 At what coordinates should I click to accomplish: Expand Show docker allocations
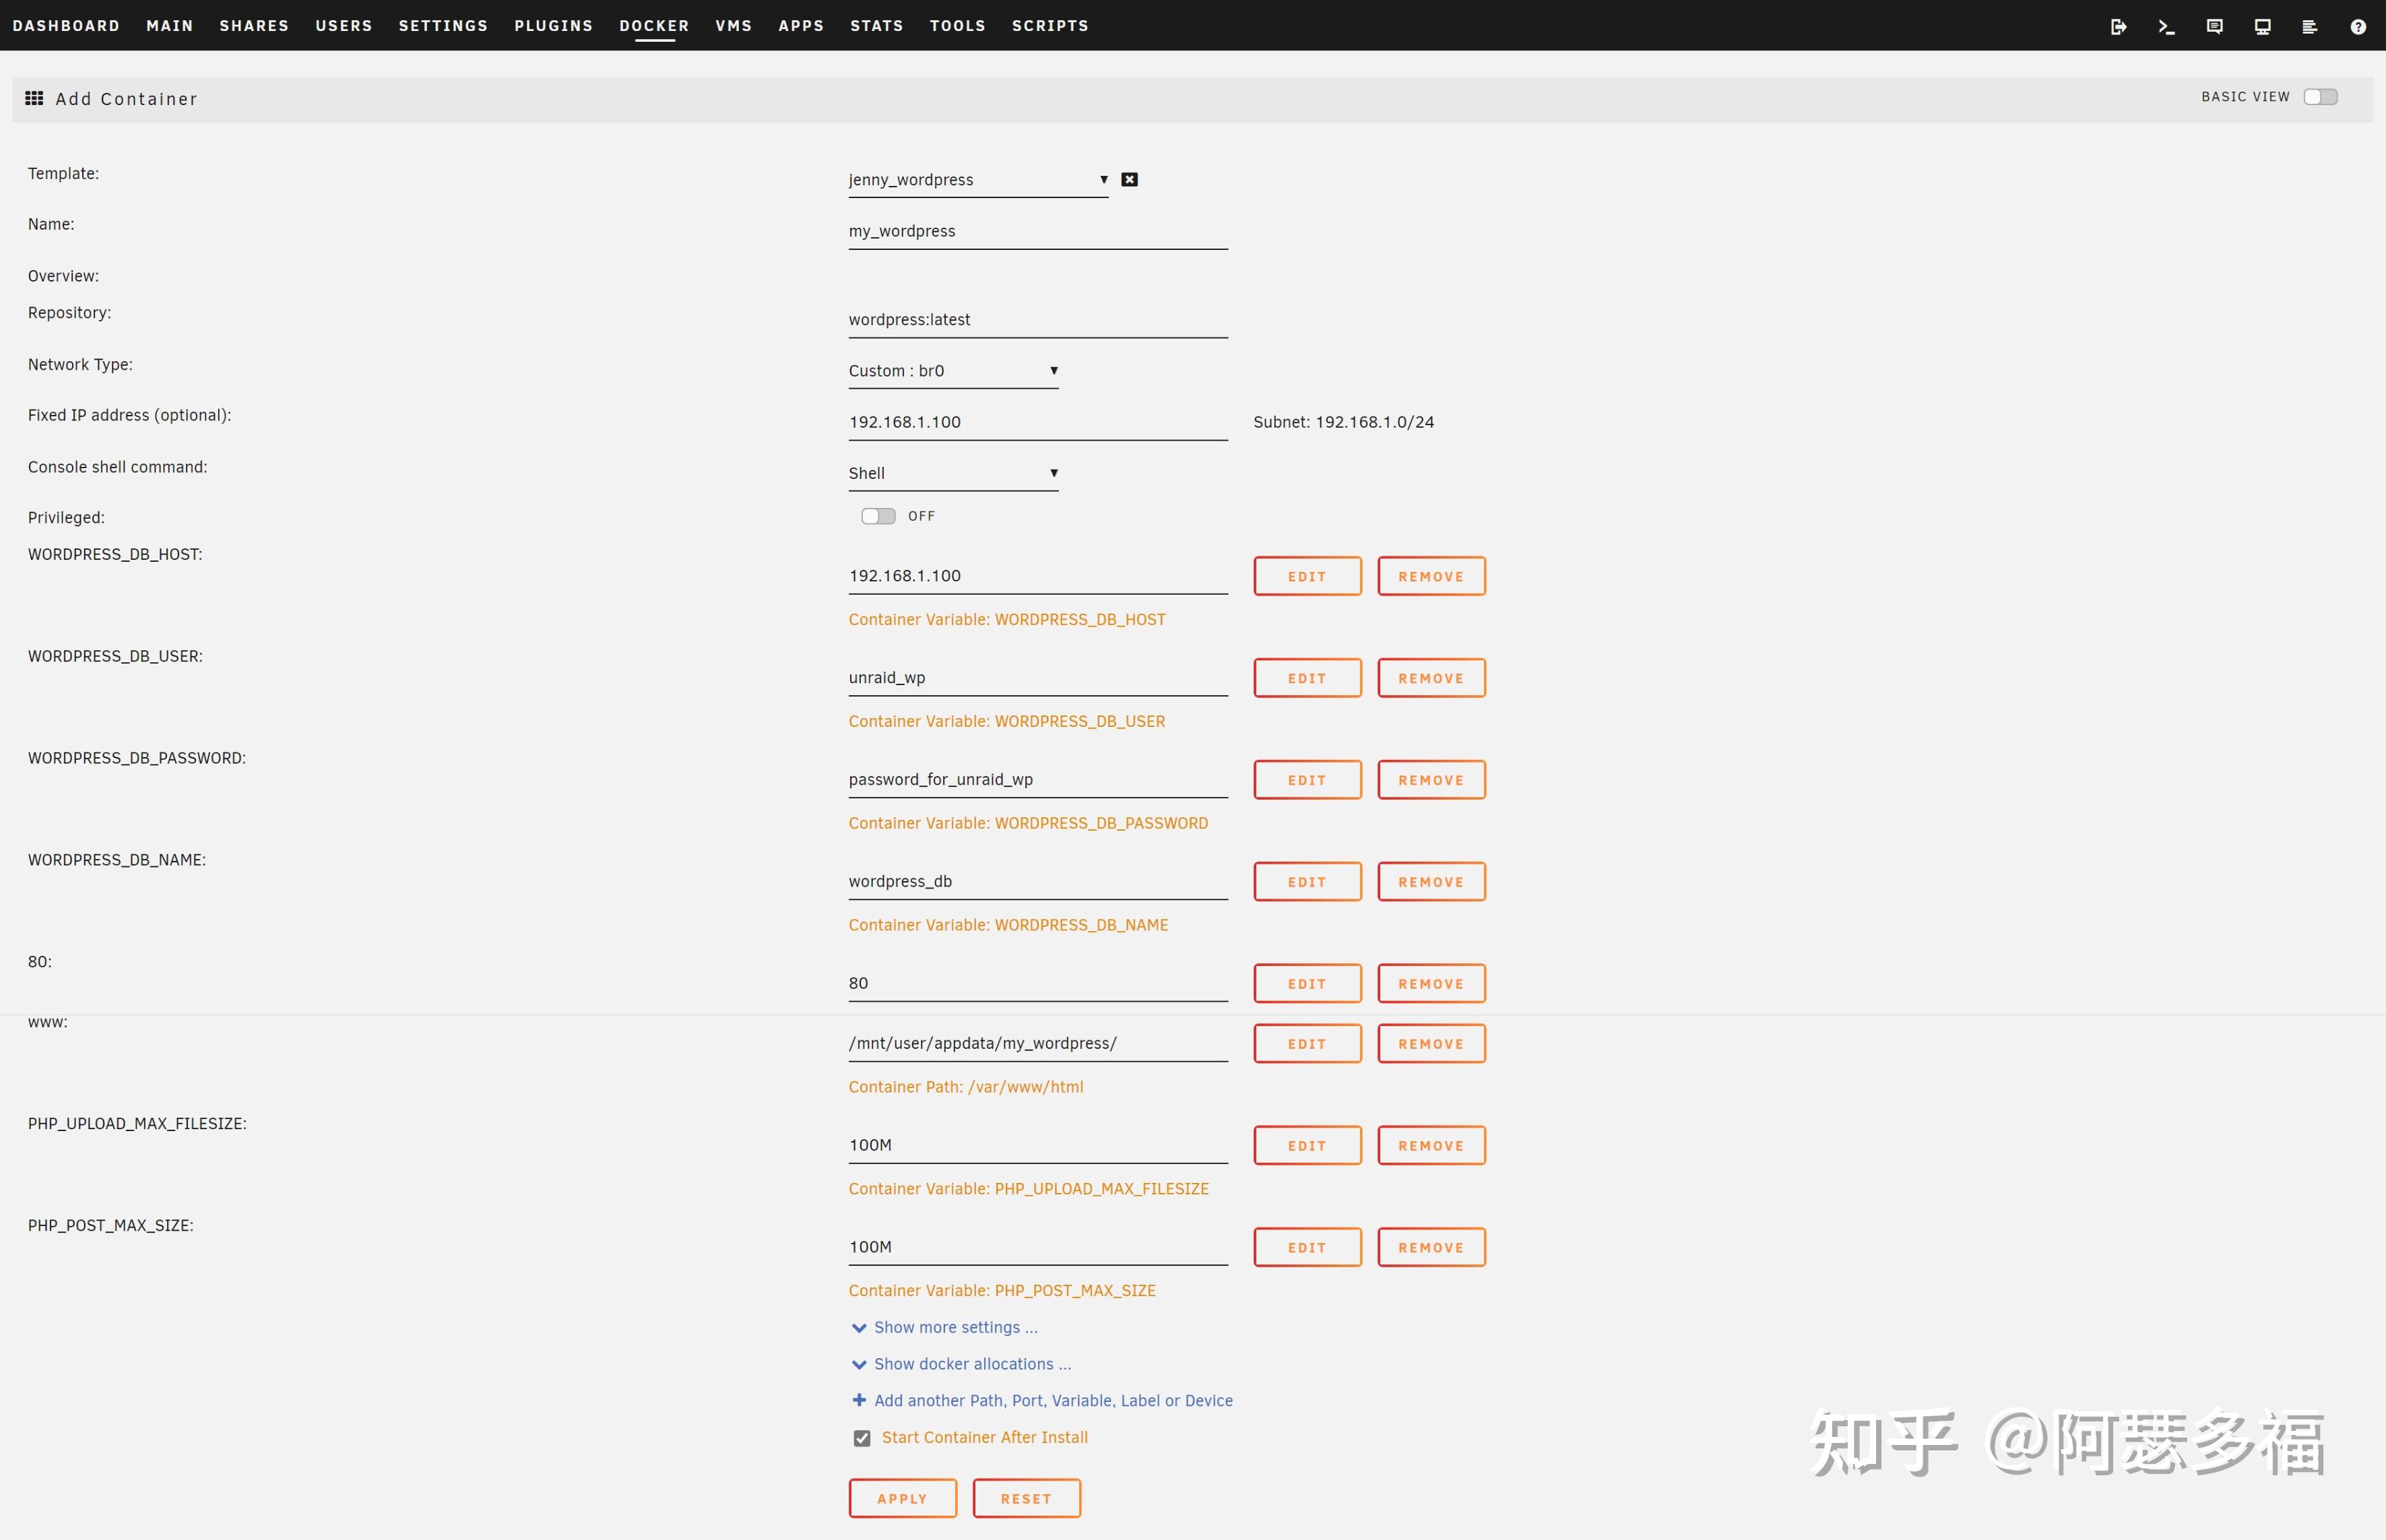[961, 1364]
